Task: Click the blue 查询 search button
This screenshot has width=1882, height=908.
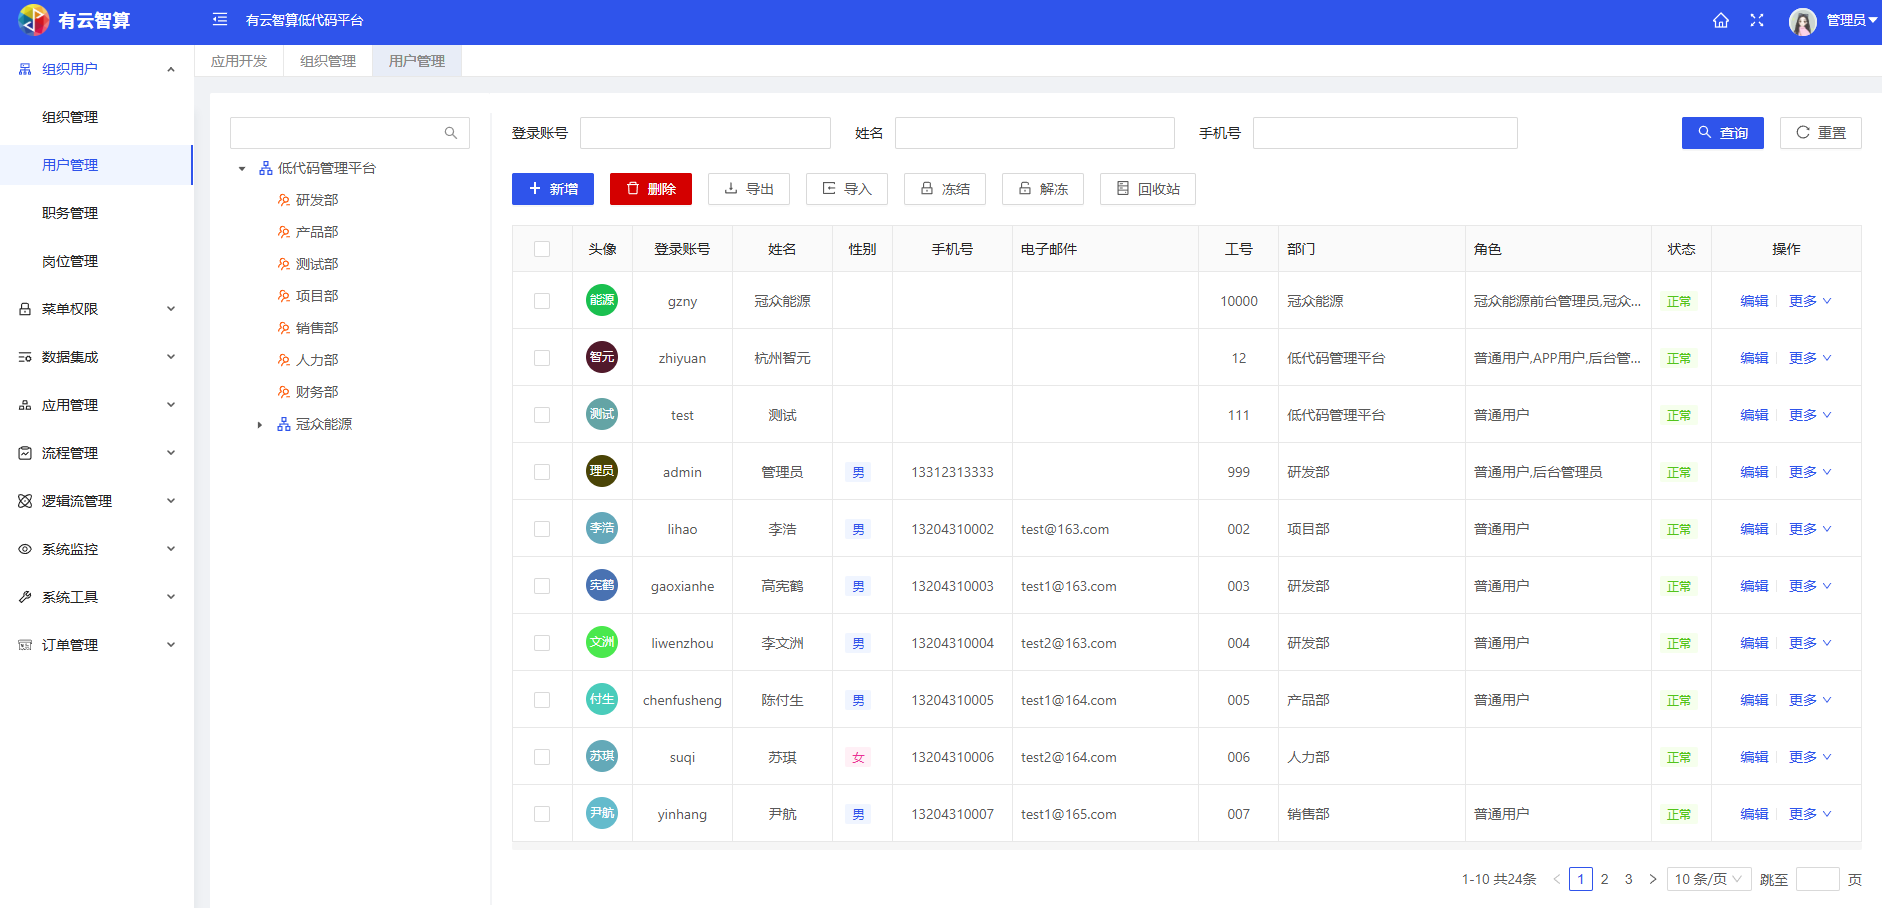Action: coord(1722,133)
